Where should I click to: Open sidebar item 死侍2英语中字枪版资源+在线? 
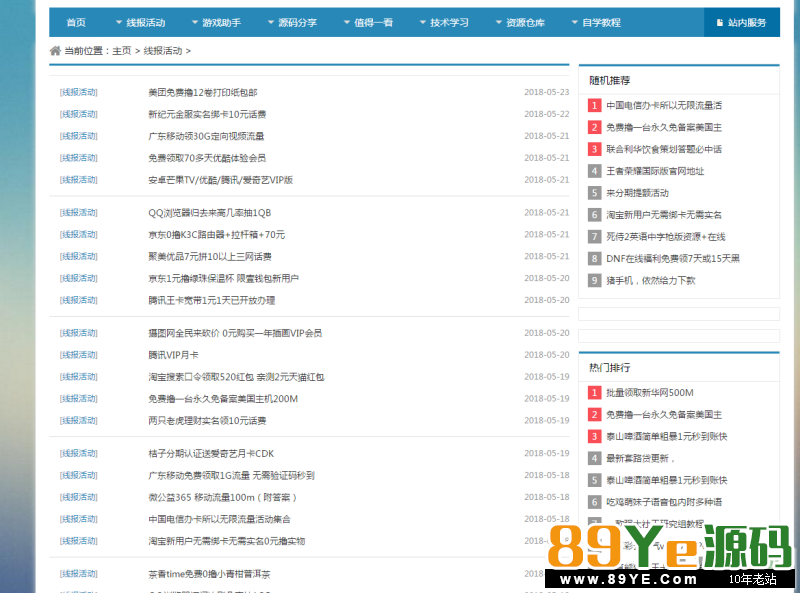665,237
